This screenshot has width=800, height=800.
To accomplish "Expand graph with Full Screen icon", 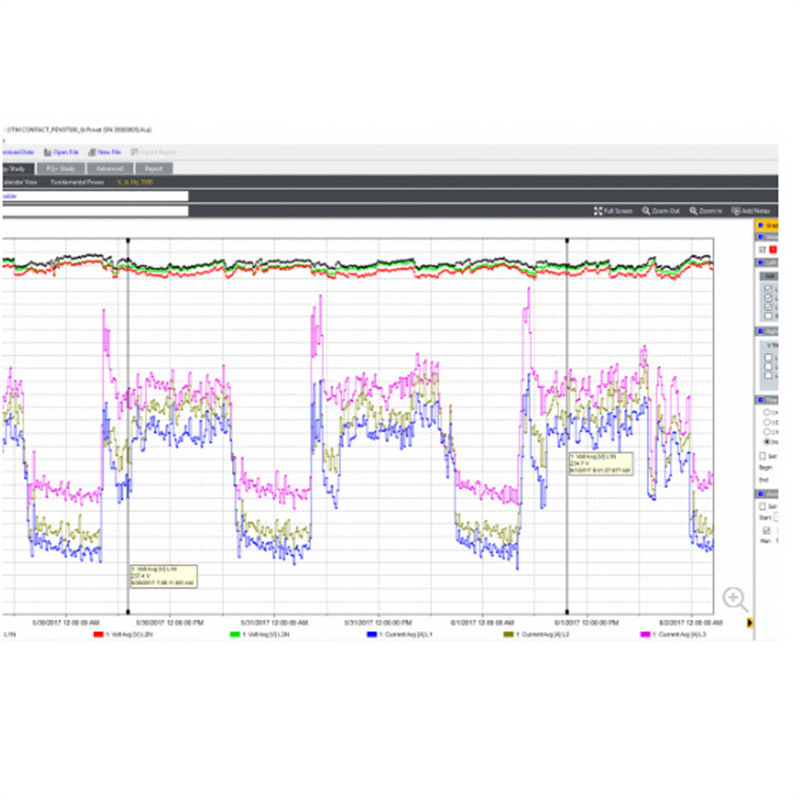I will (598, 211).
